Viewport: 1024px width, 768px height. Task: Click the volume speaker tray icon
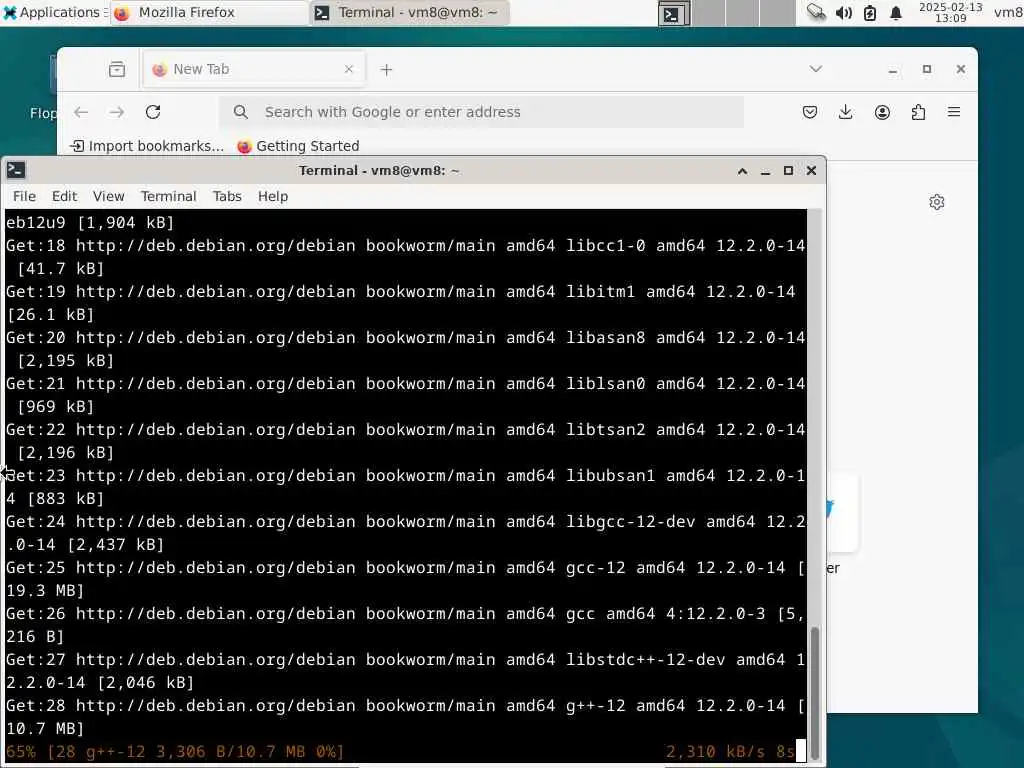click(843, 13)
